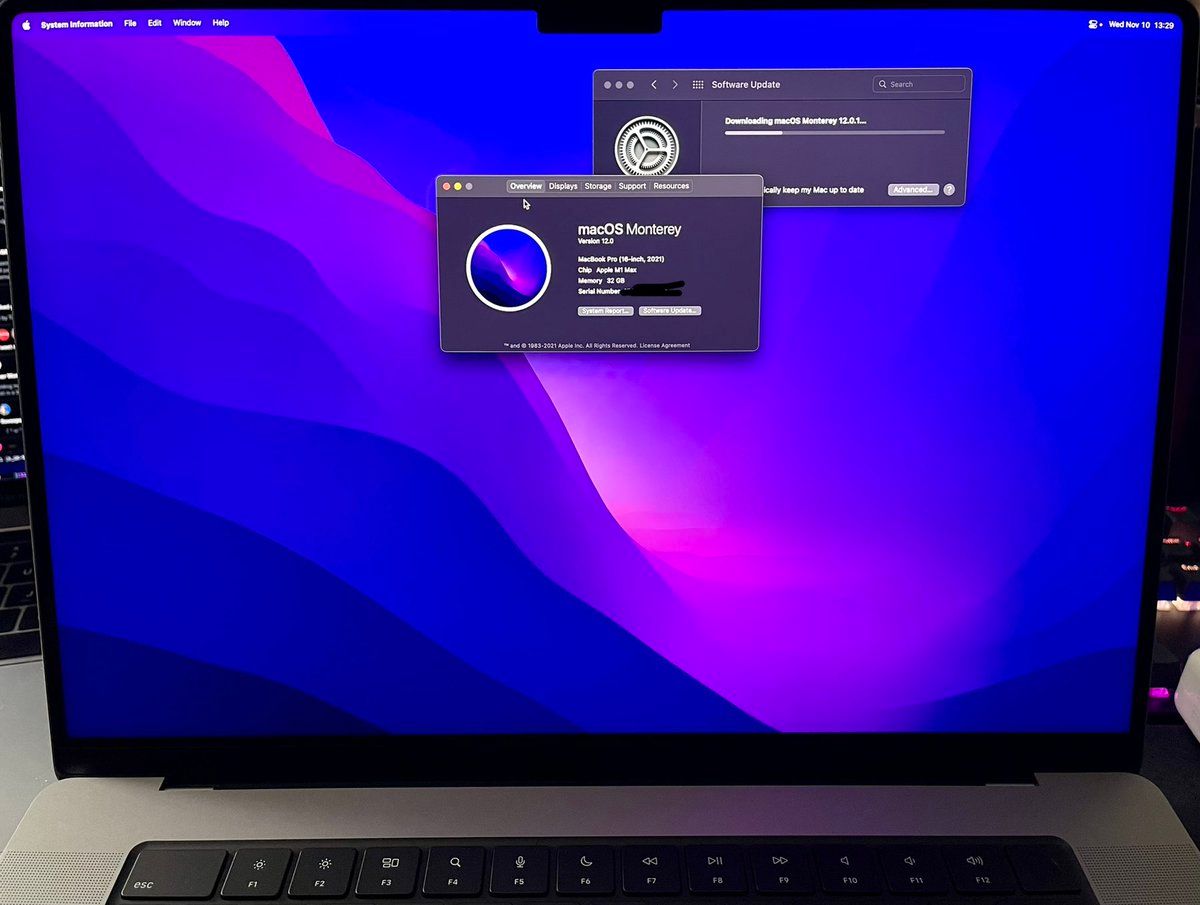Open System Report…
The width and height of the screenshot is (1200, 905).
(606, 311)
